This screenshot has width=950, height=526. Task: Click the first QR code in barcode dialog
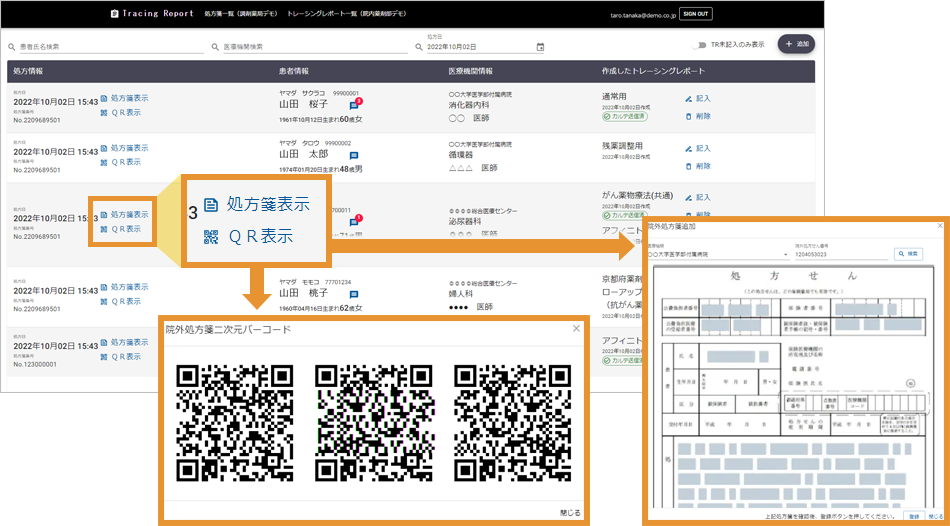[235, 424]
